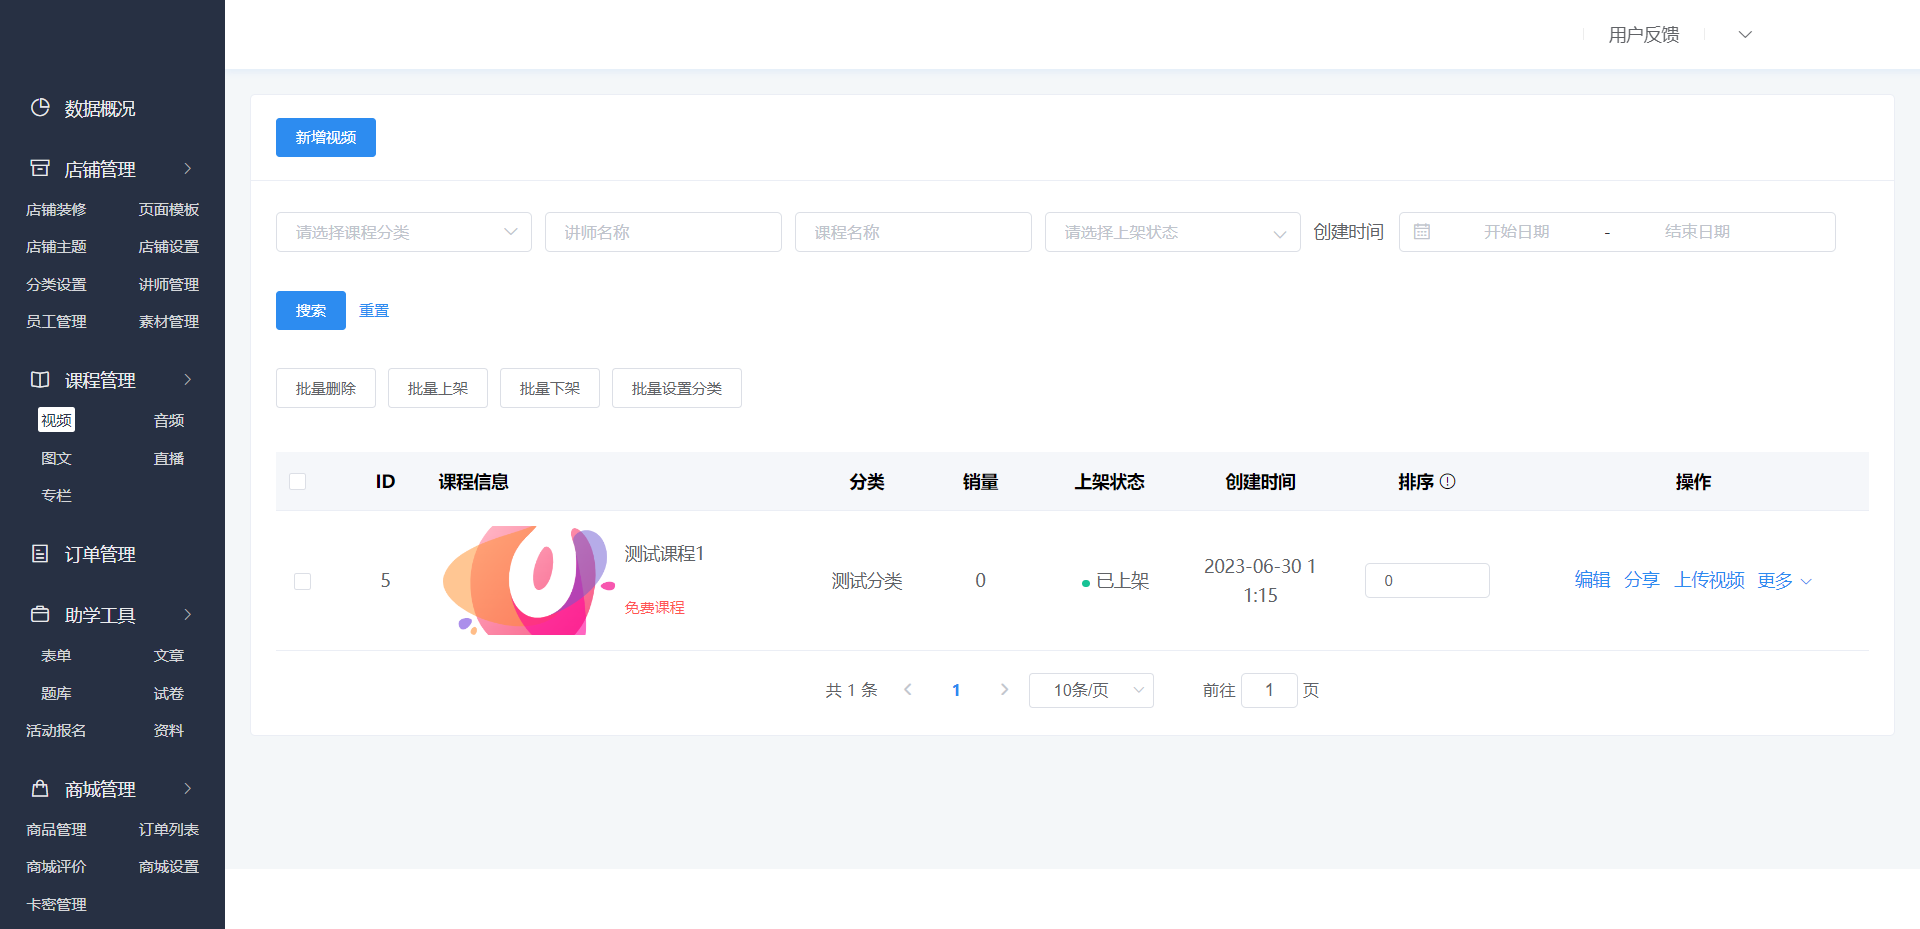
Task: Select the 商城管理 bag icon
Action: pyautogui.click(x=40, y=787)
